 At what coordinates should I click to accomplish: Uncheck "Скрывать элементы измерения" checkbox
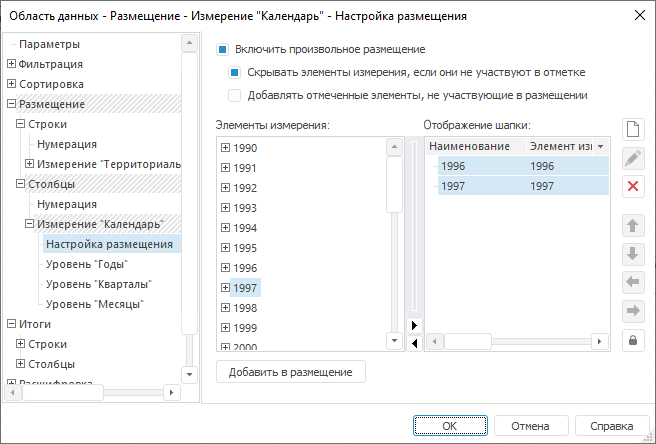(x=234, y=72)
